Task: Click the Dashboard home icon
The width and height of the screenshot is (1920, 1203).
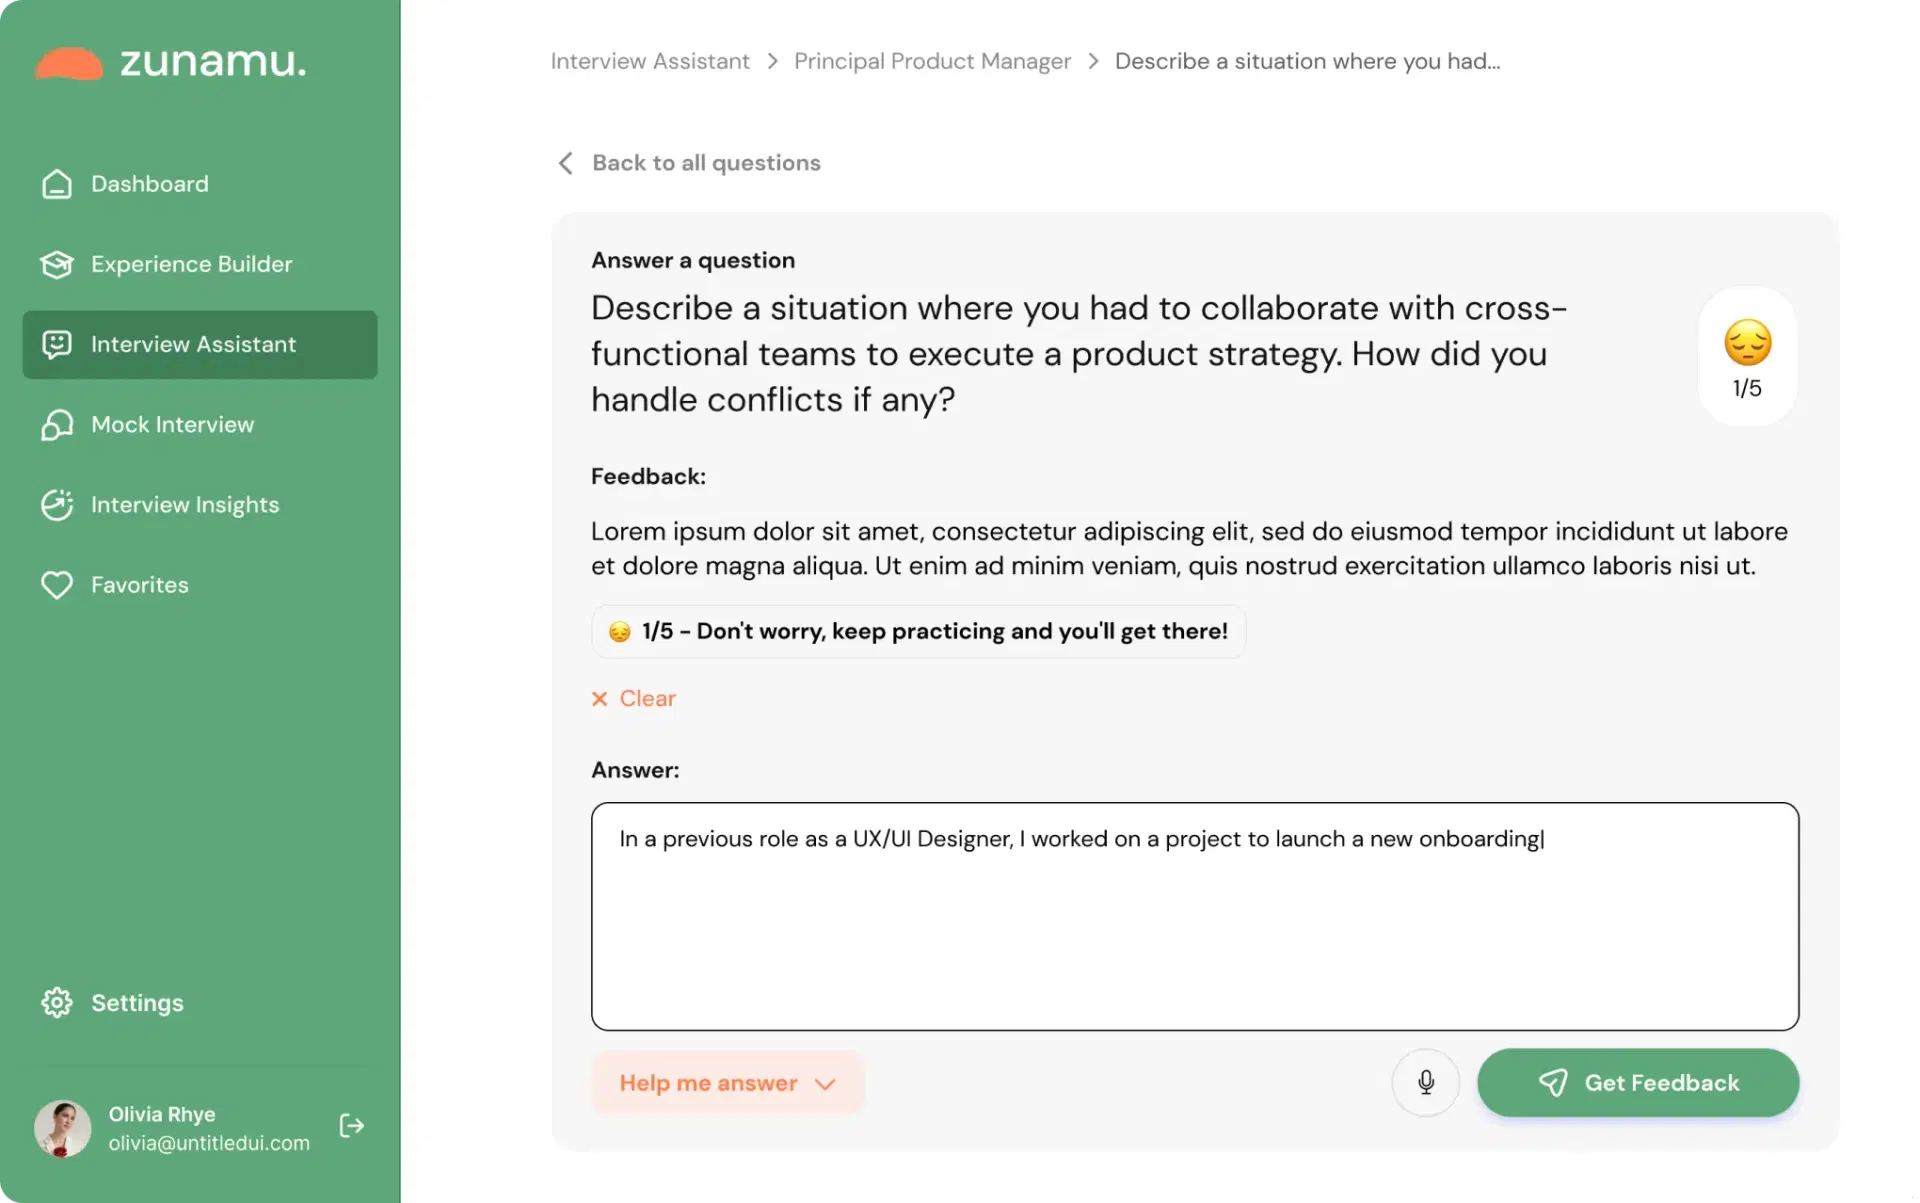Action: (57, 184)
